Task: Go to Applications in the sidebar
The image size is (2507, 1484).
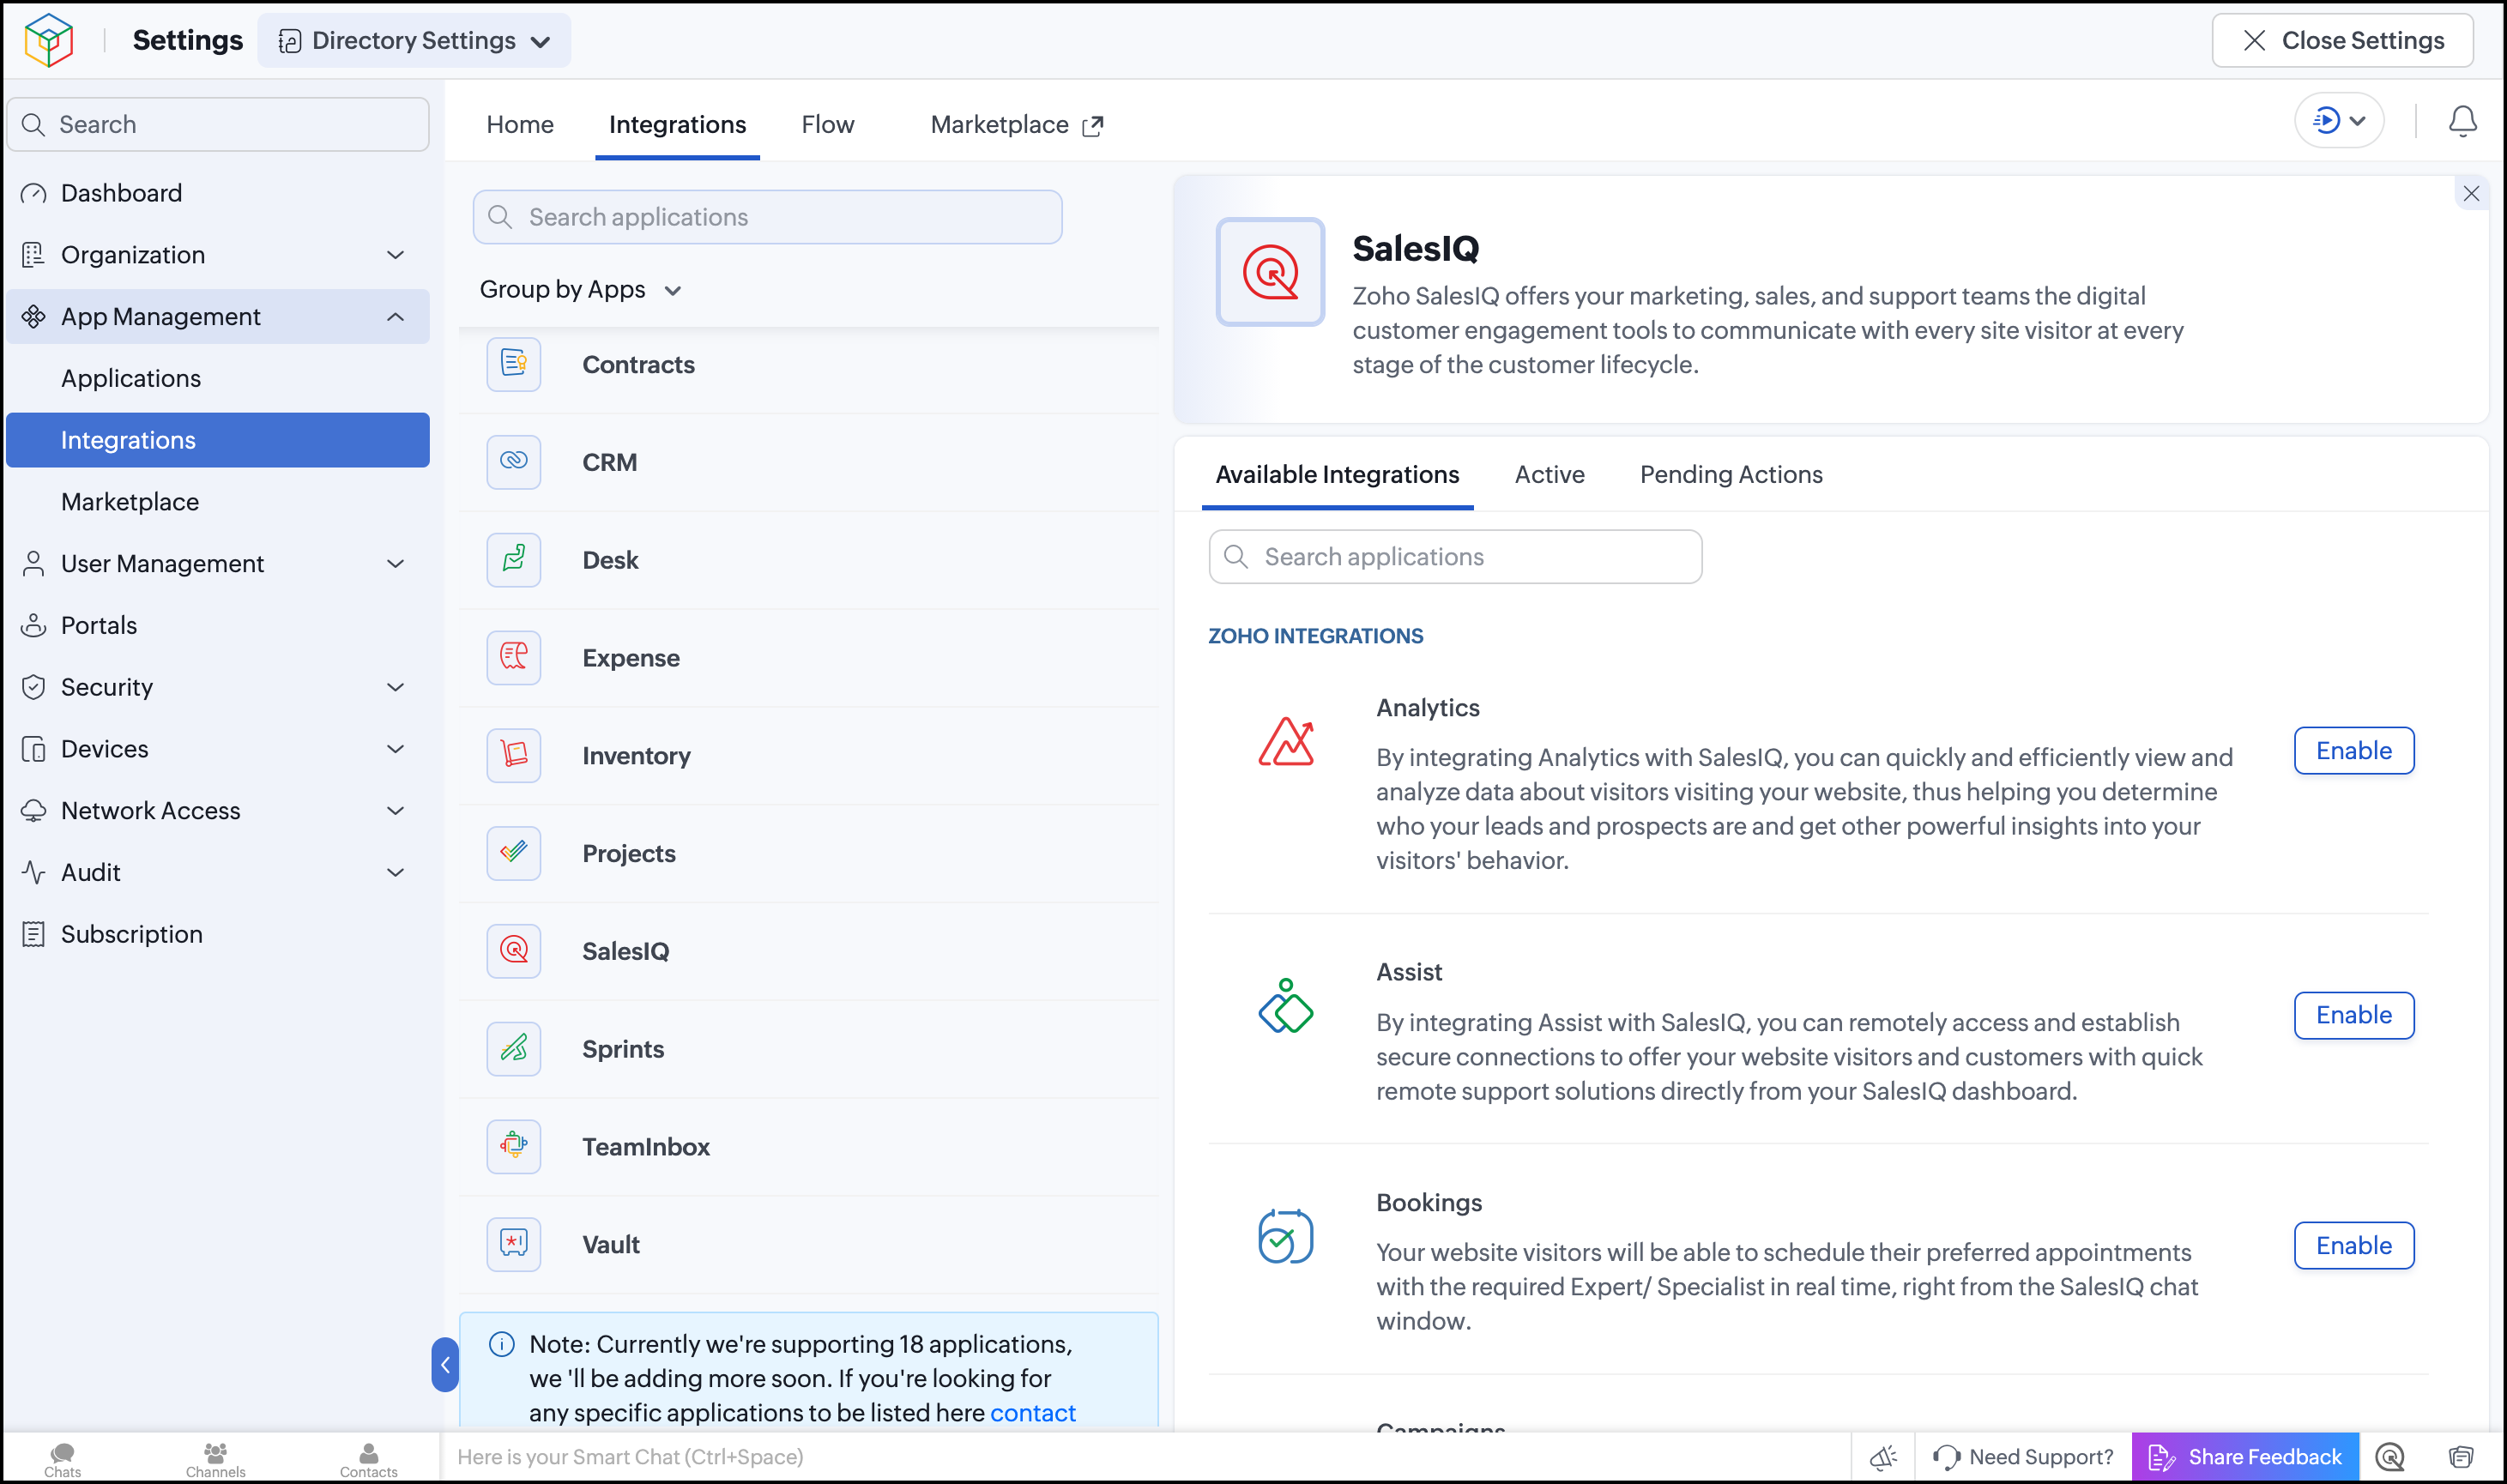Action: click(217, 379)
